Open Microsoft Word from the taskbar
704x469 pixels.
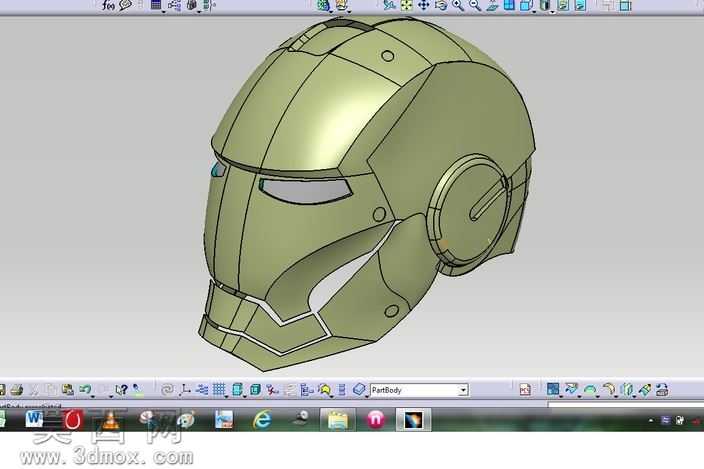point(33,419)
